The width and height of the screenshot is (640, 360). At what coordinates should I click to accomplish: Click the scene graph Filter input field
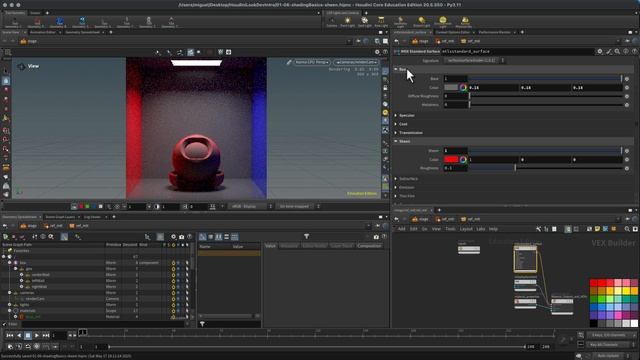[104, 324]
